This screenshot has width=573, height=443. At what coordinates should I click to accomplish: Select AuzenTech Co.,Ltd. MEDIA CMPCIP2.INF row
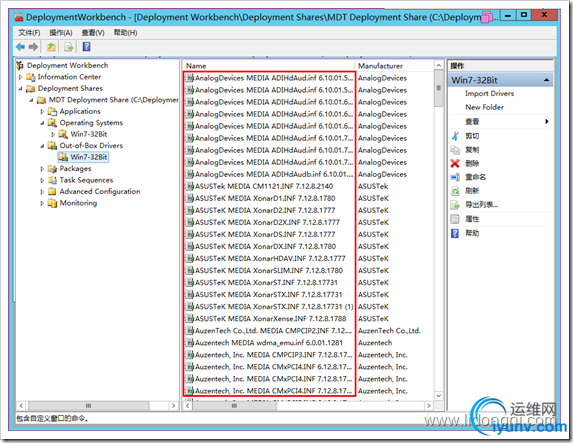273,331
